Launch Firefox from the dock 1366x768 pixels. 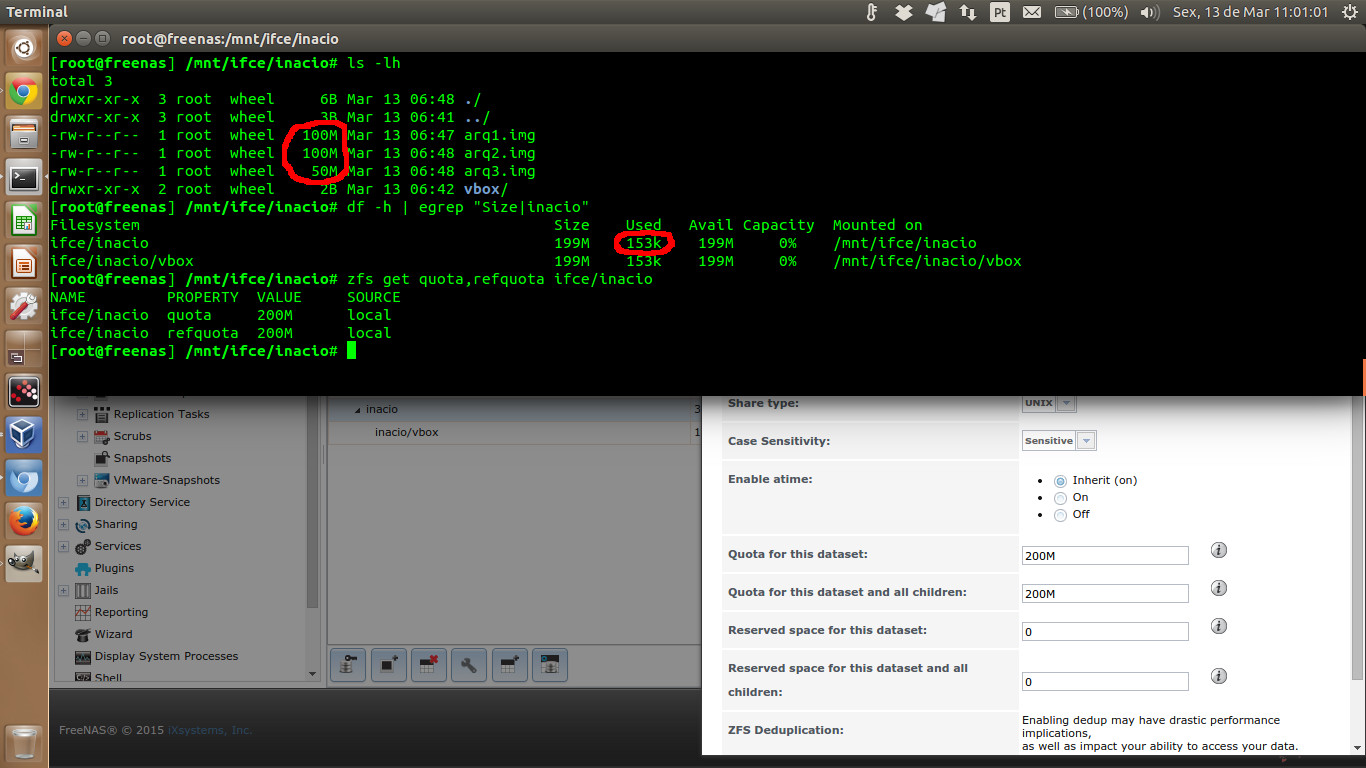click(24, 522)
